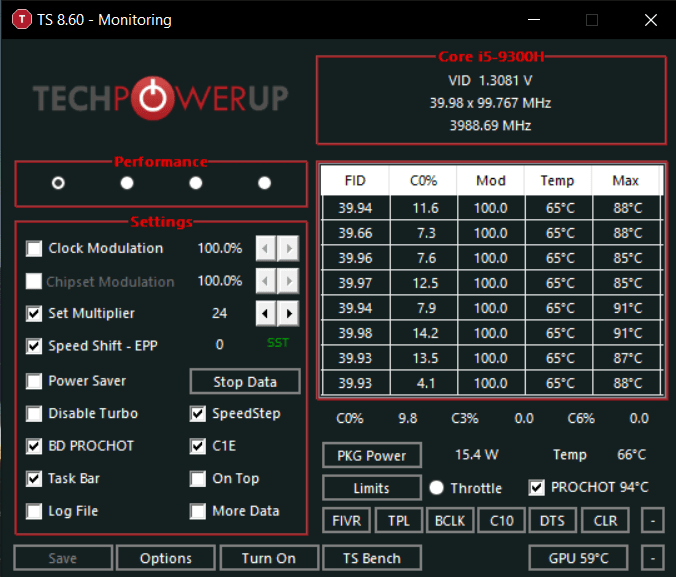Click the Turn On button
The width and height of the screenshot is (676, 577).
coord(269,558)
